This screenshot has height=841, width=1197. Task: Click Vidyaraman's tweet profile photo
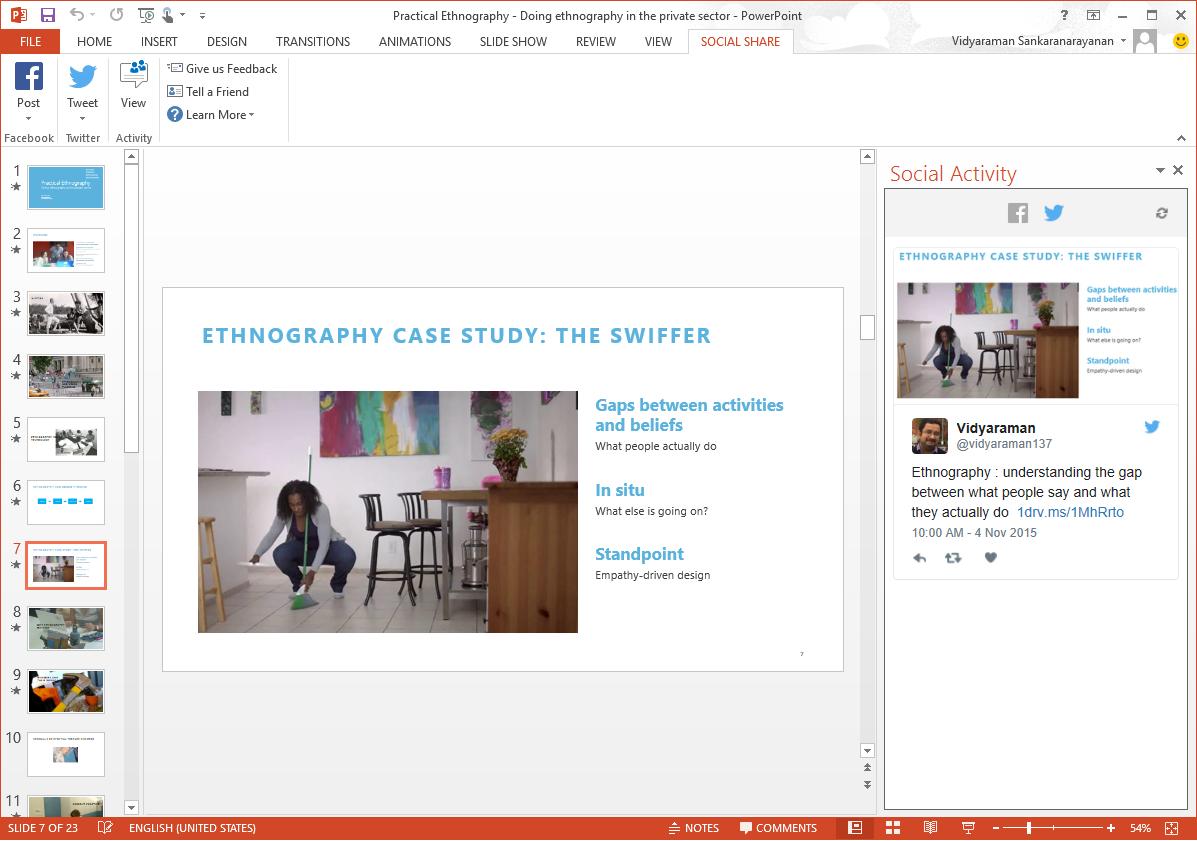tap(929, 436)
